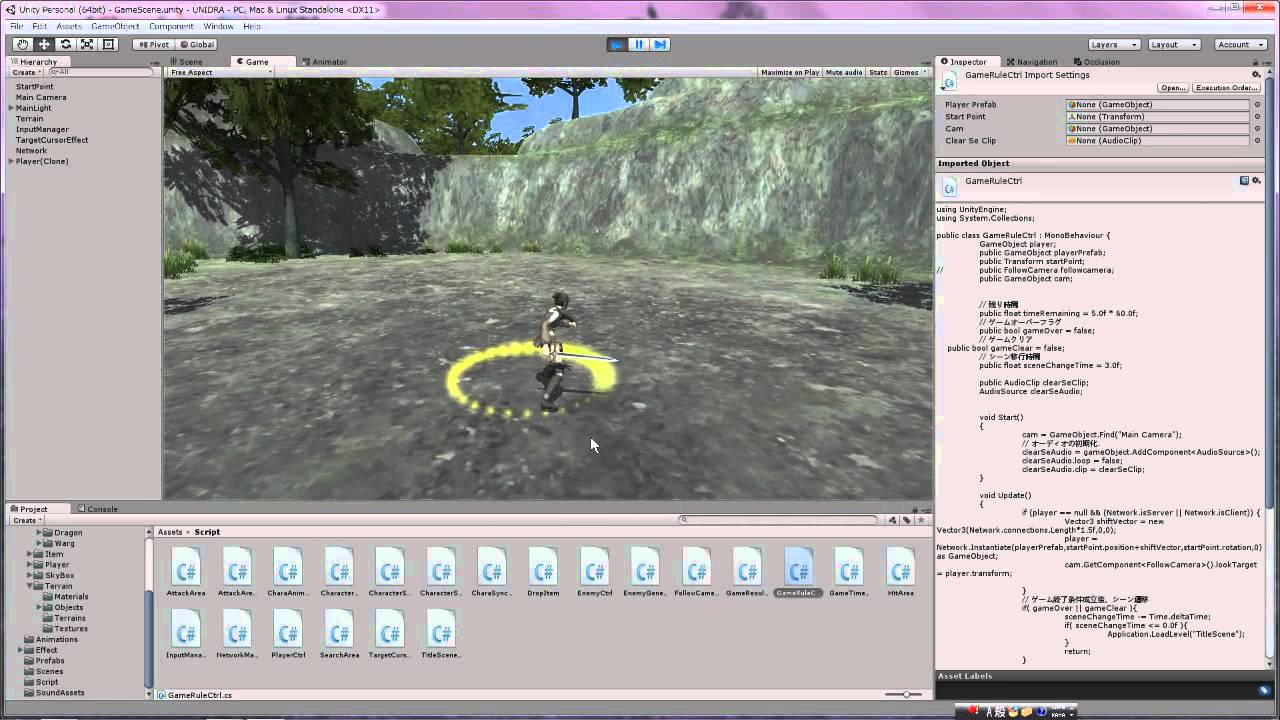
Task: Select the Move tool
Action: click(x=44, y=44)
